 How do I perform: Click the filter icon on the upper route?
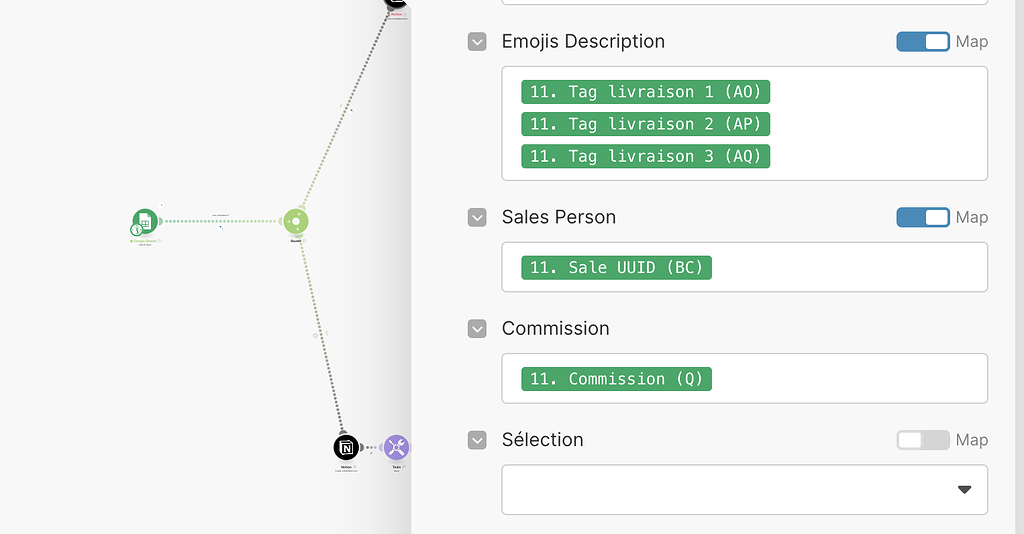351,110
